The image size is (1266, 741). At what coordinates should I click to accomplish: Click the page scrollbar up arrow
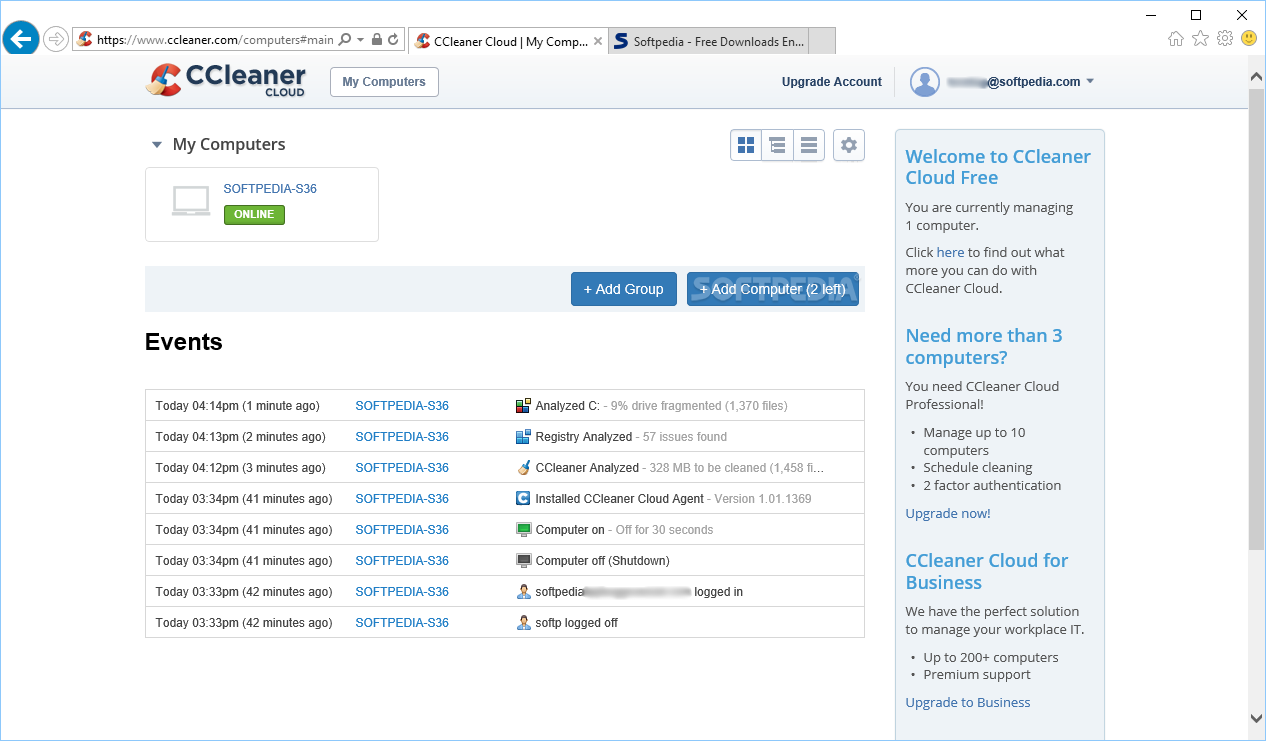click(1256, 75)
